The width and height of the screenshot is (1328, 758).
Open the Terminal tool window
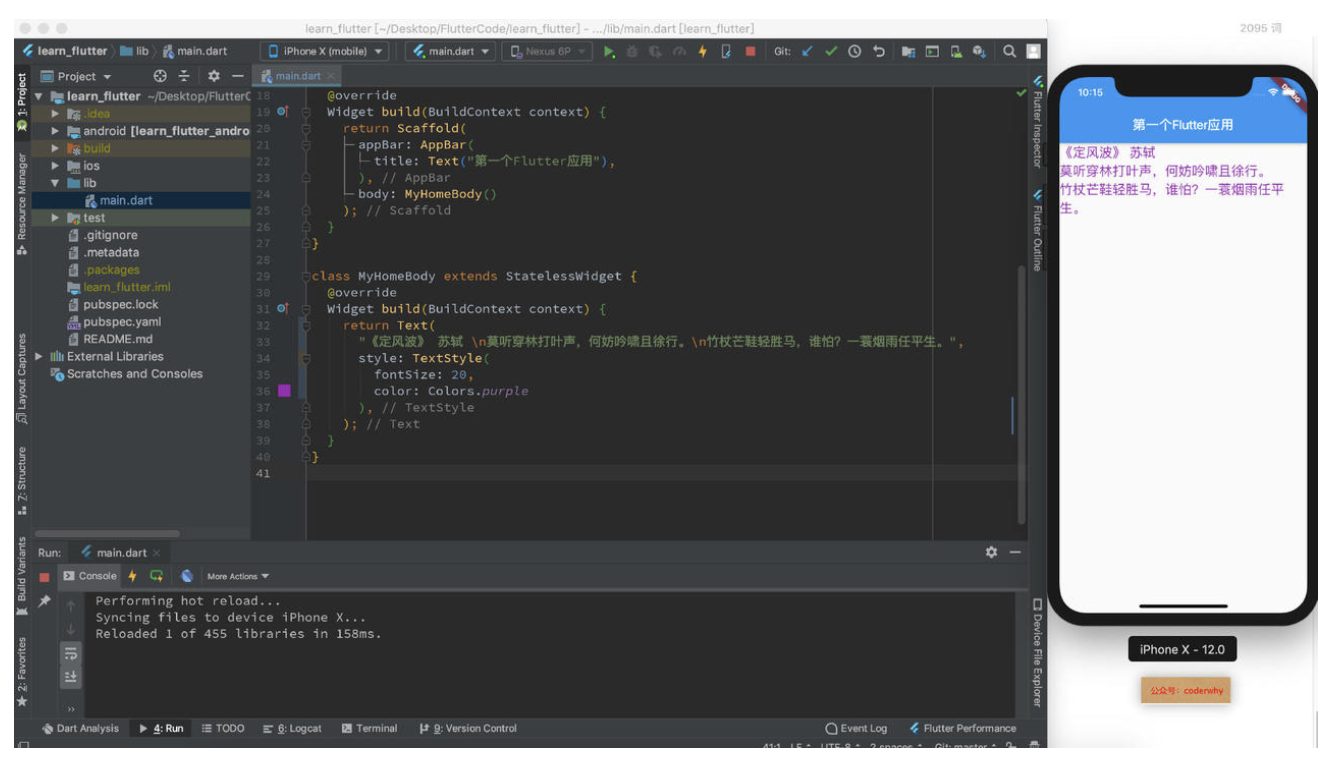369,728
